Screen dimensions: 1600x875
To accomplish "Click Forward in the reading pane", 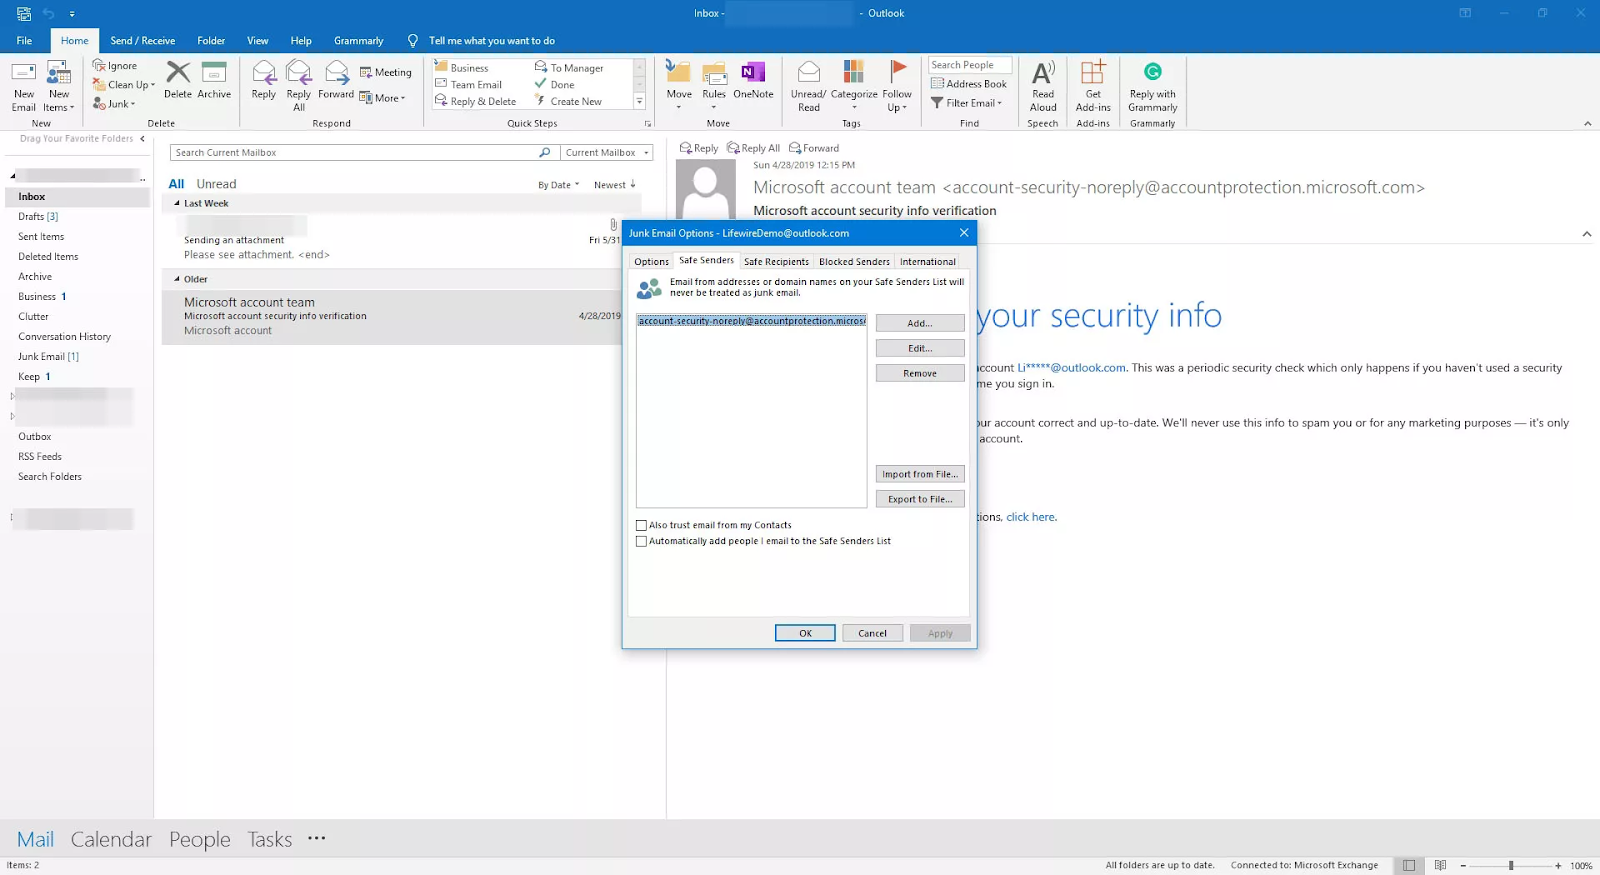I will tap(814, 148).
